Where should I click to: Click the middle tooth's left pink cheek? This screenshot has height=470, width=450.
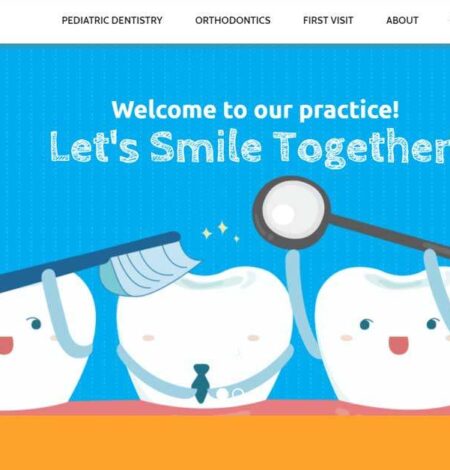coord(148,338)
